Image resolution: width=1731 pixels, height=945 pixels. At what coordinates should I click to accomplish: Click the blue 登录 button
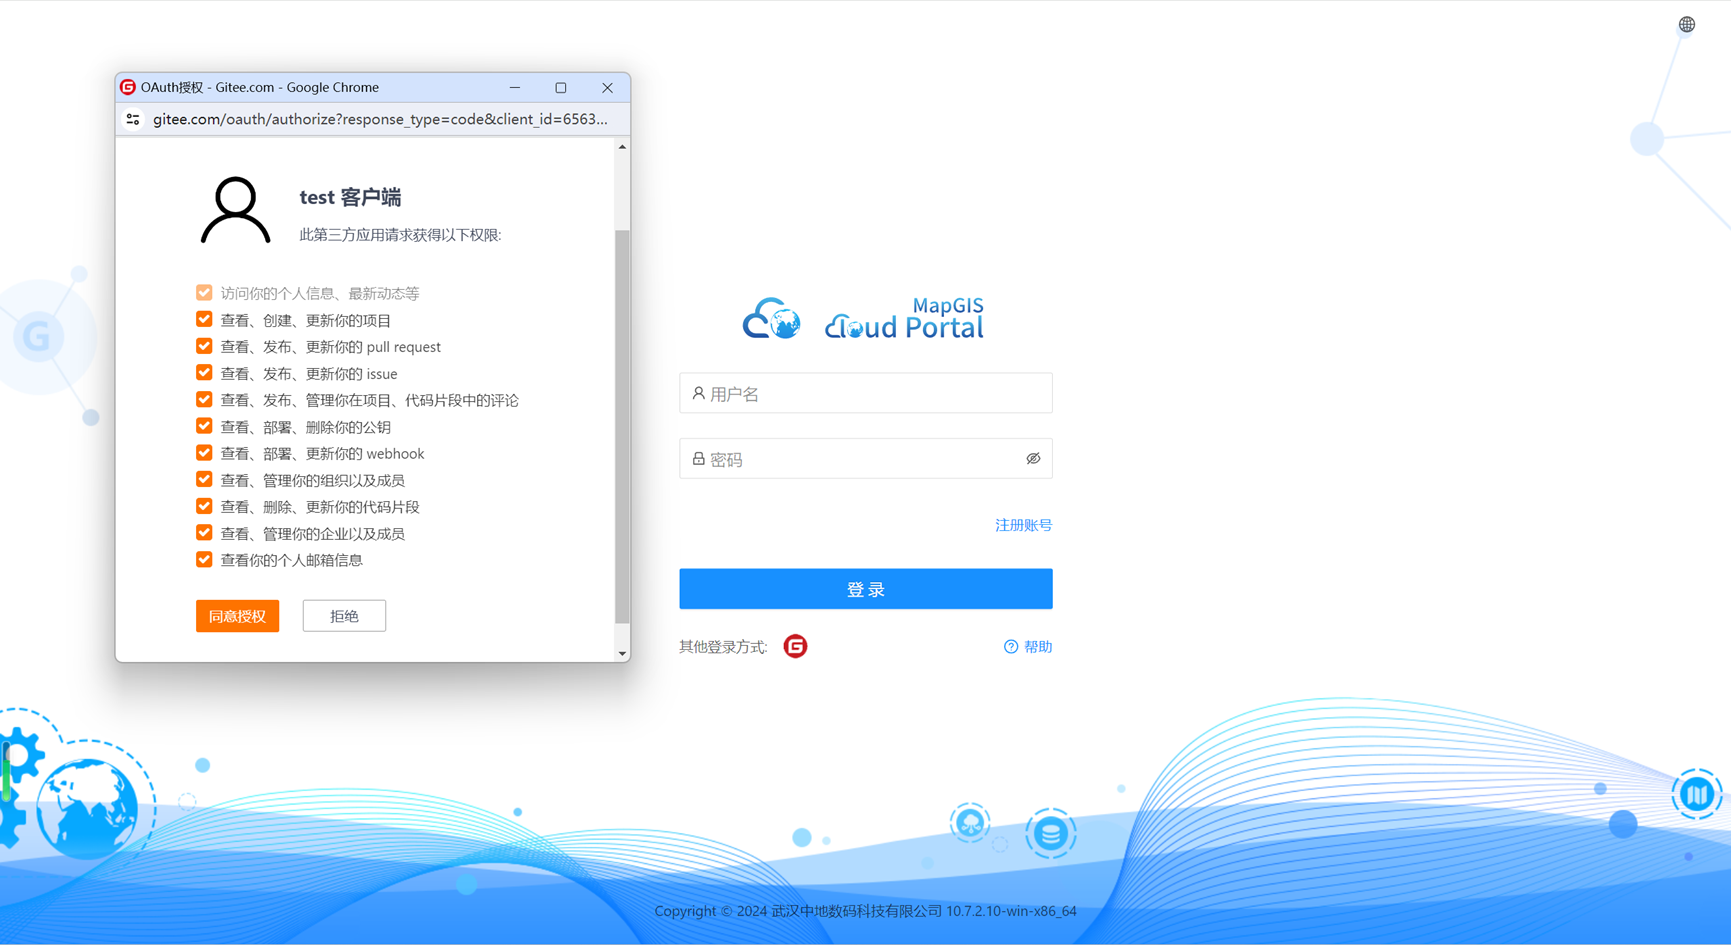click(x=866, y=589)
